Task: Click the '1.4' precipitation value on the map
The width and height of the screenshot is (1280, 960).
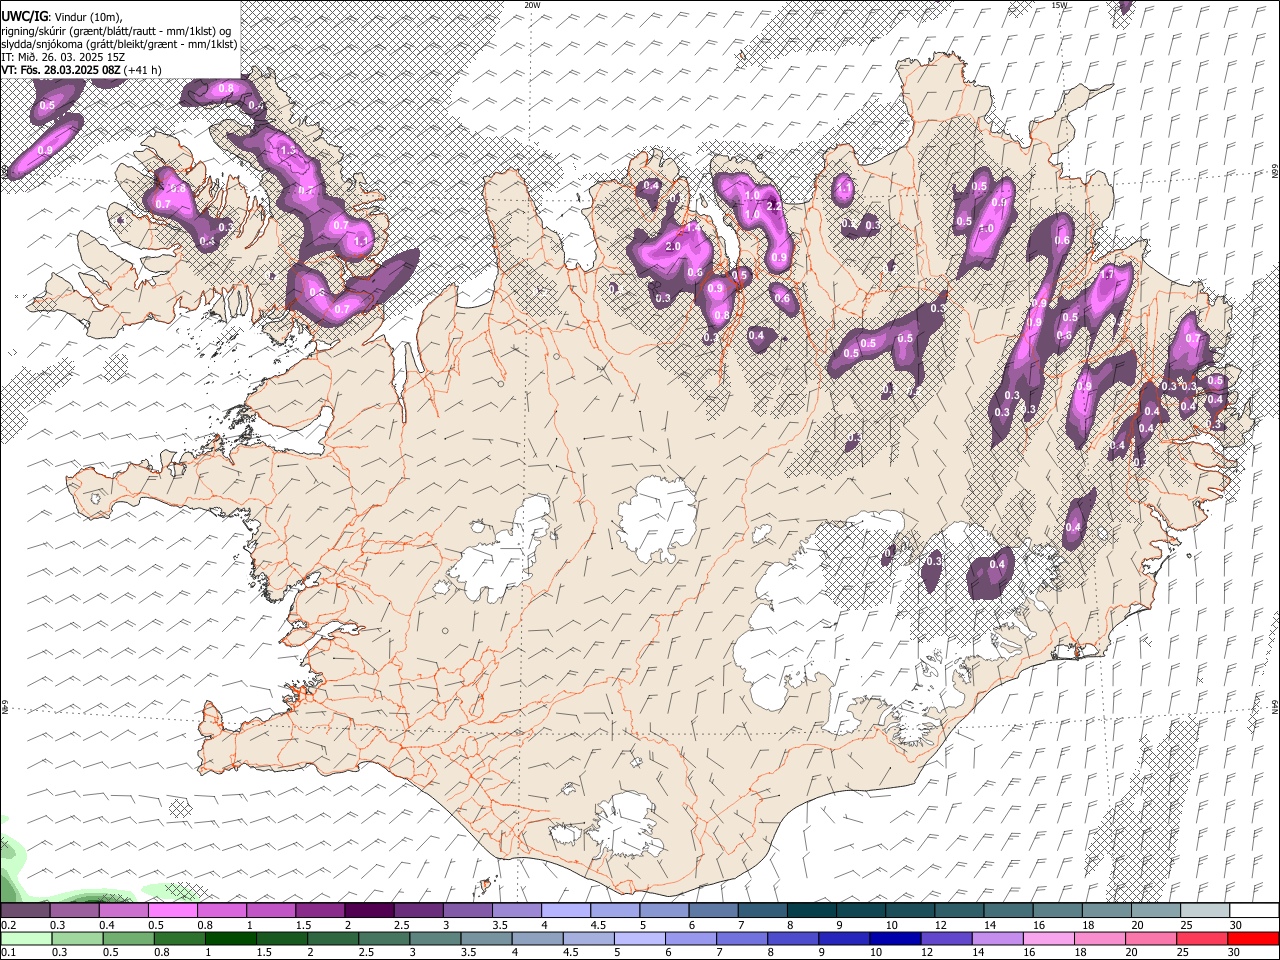Action: pyautogui.click(x=693, y=228)
